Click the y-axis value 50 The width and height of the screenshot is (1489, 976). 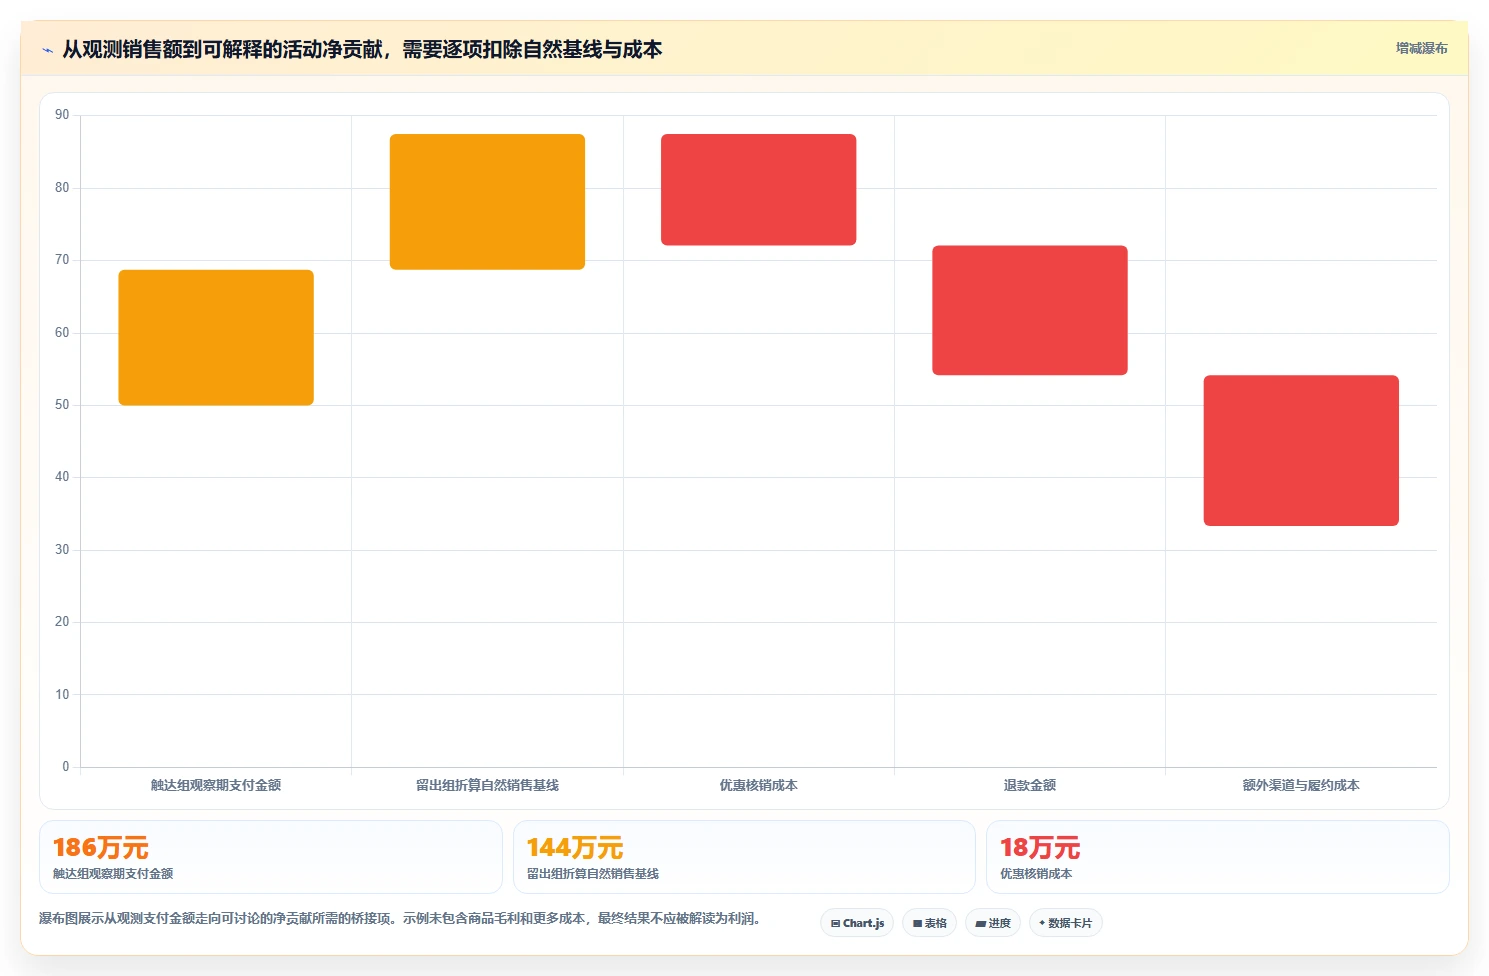(x=62, y=405)
